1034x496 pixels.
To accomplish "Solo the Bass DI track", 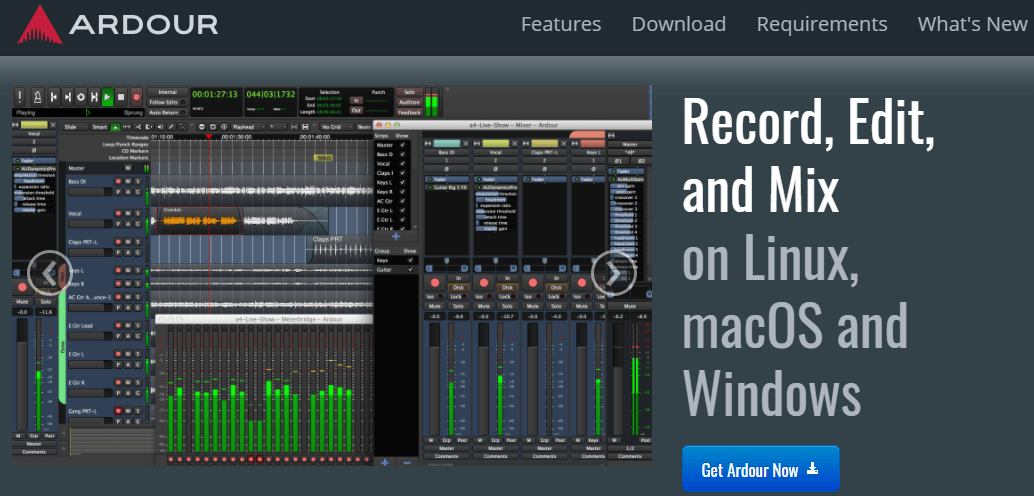I will [x=138, y=181].
